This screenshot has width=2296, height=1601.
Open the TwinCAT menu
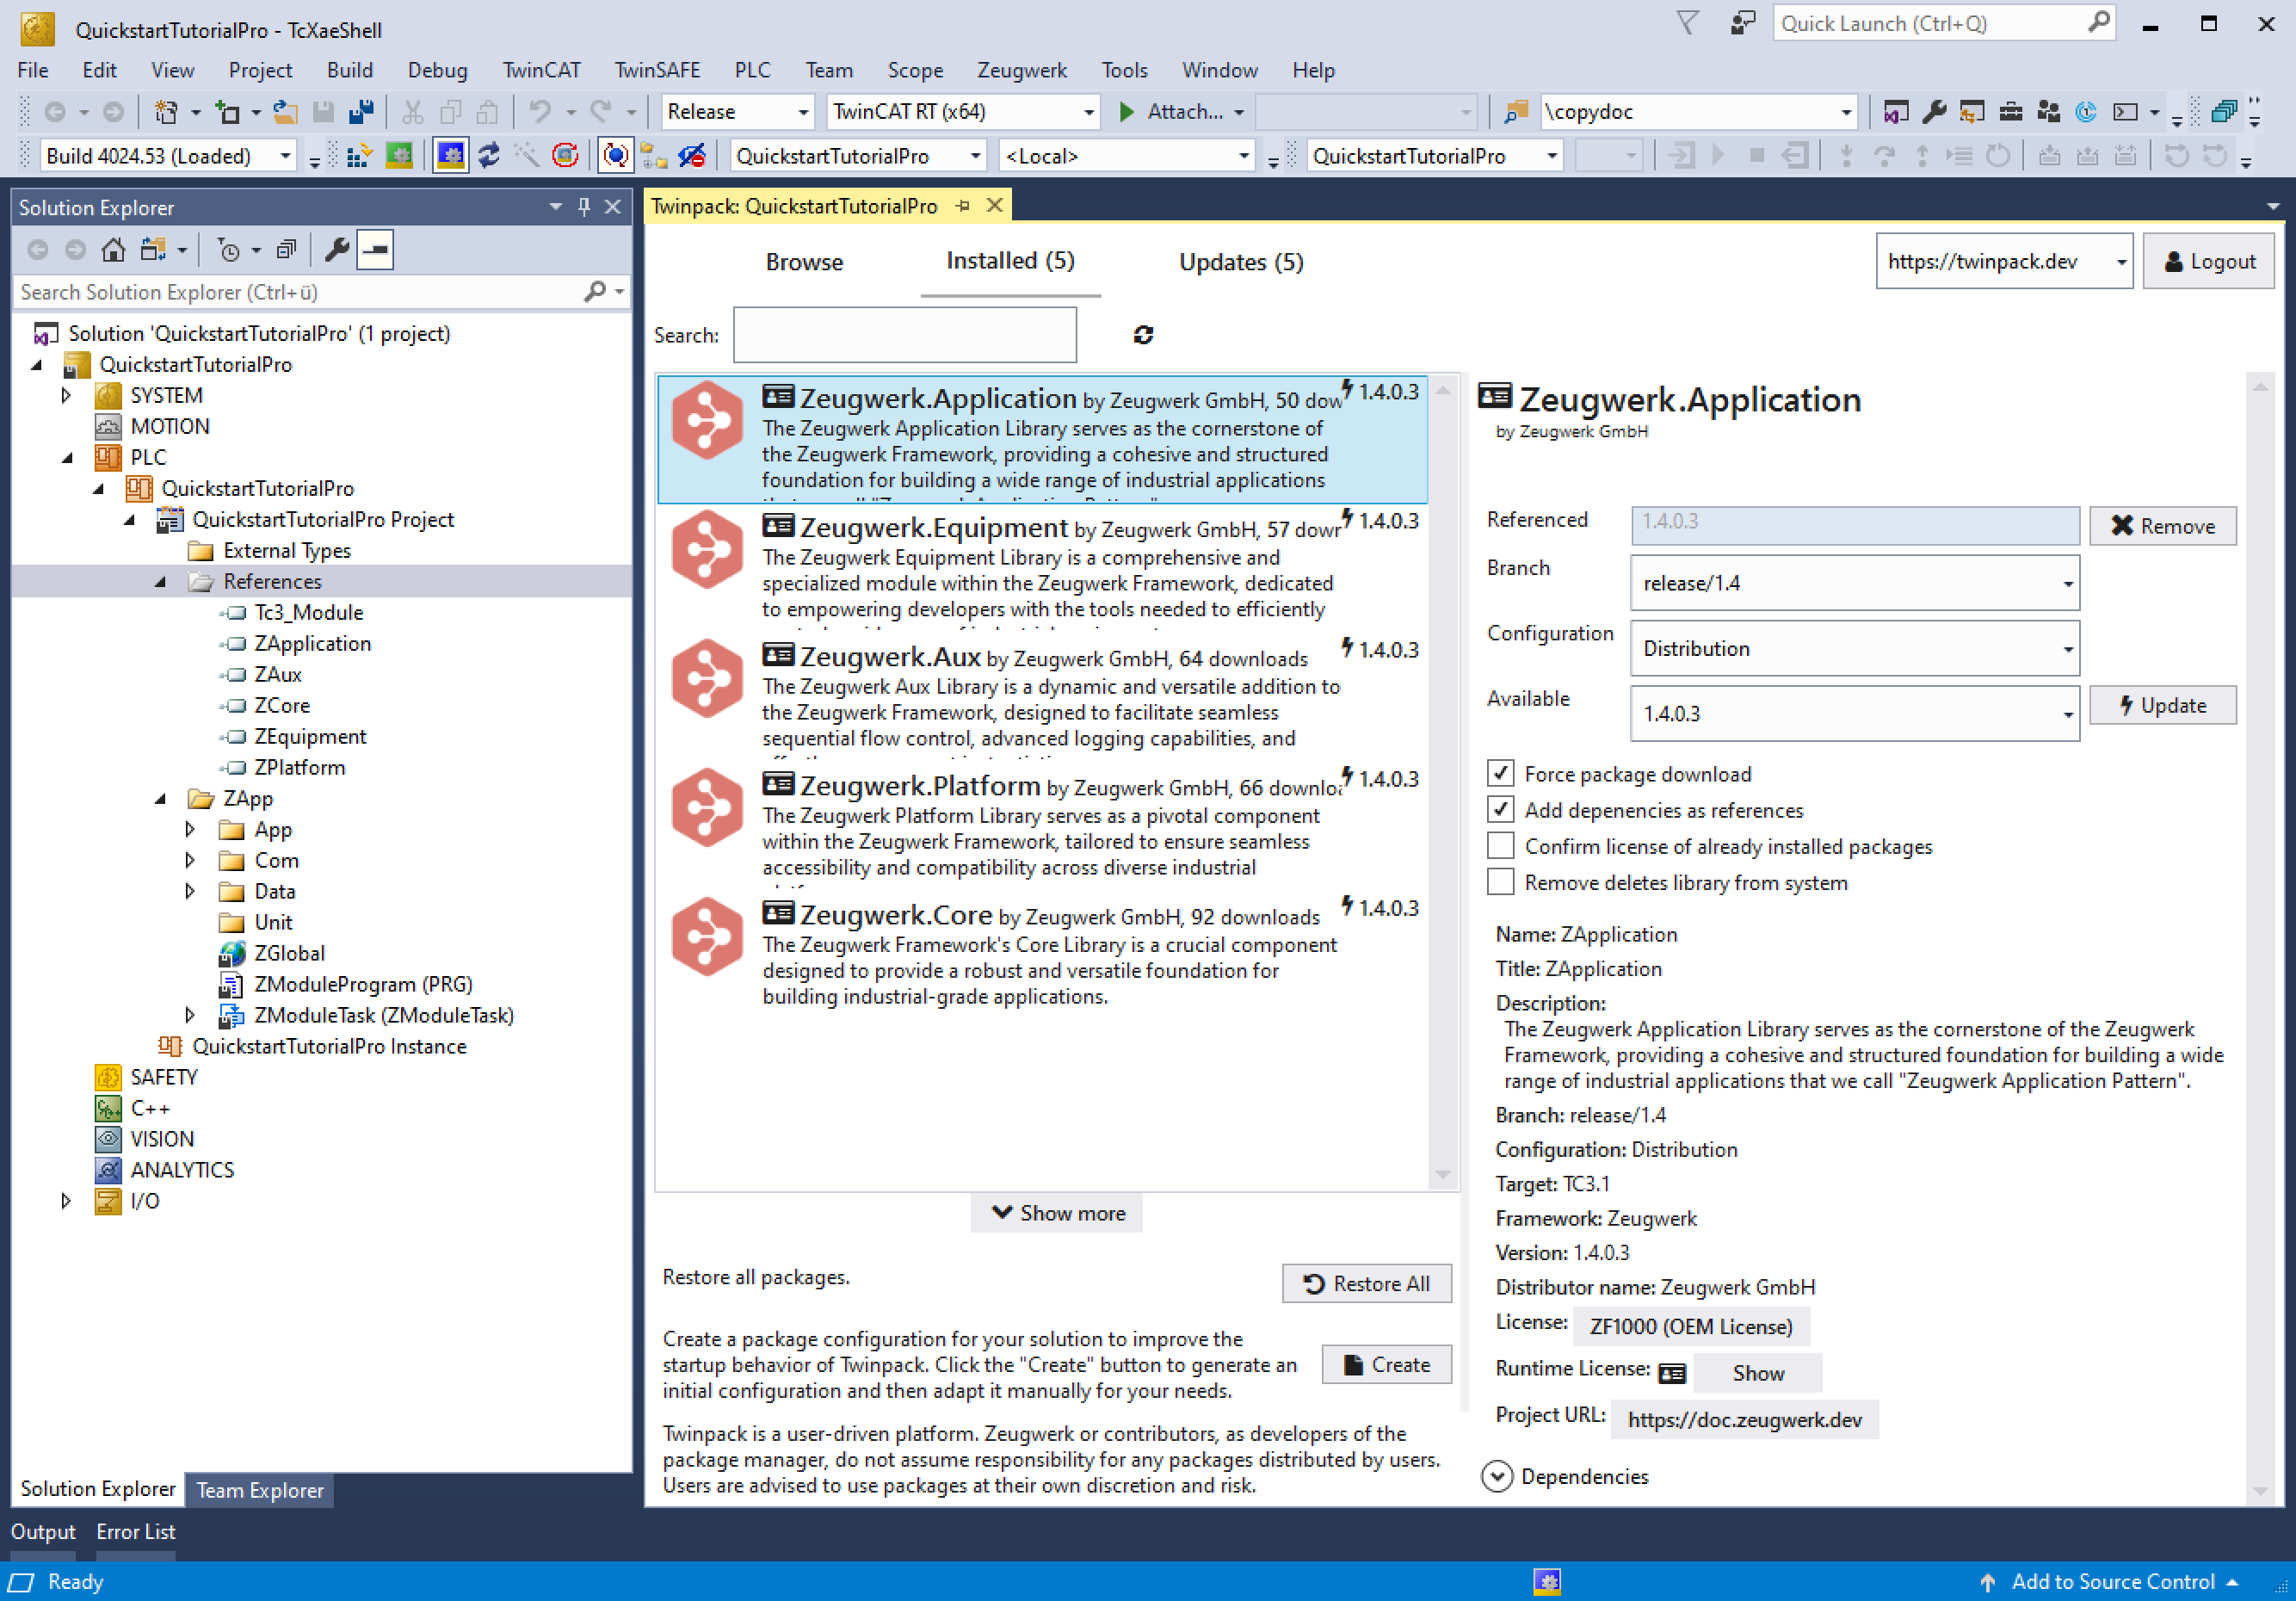click(x=541, y=70)
